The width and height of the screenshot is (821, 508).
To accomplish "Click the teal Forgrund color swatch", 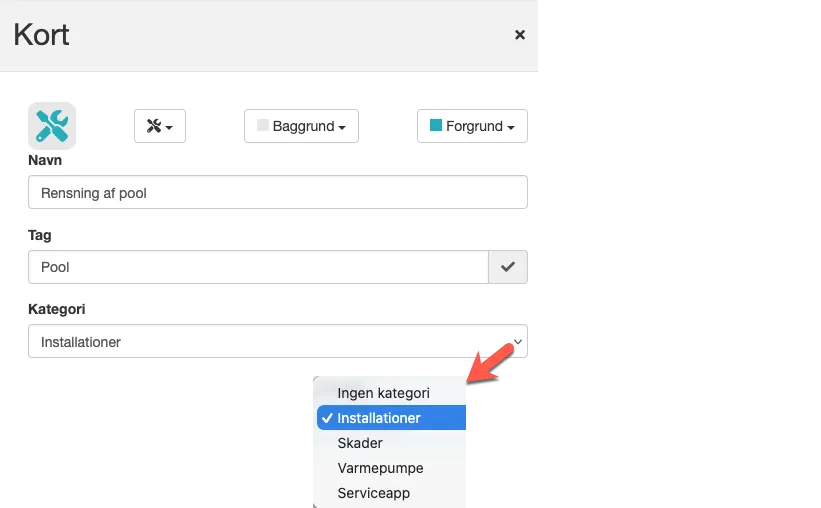I will tap(436, 126).
